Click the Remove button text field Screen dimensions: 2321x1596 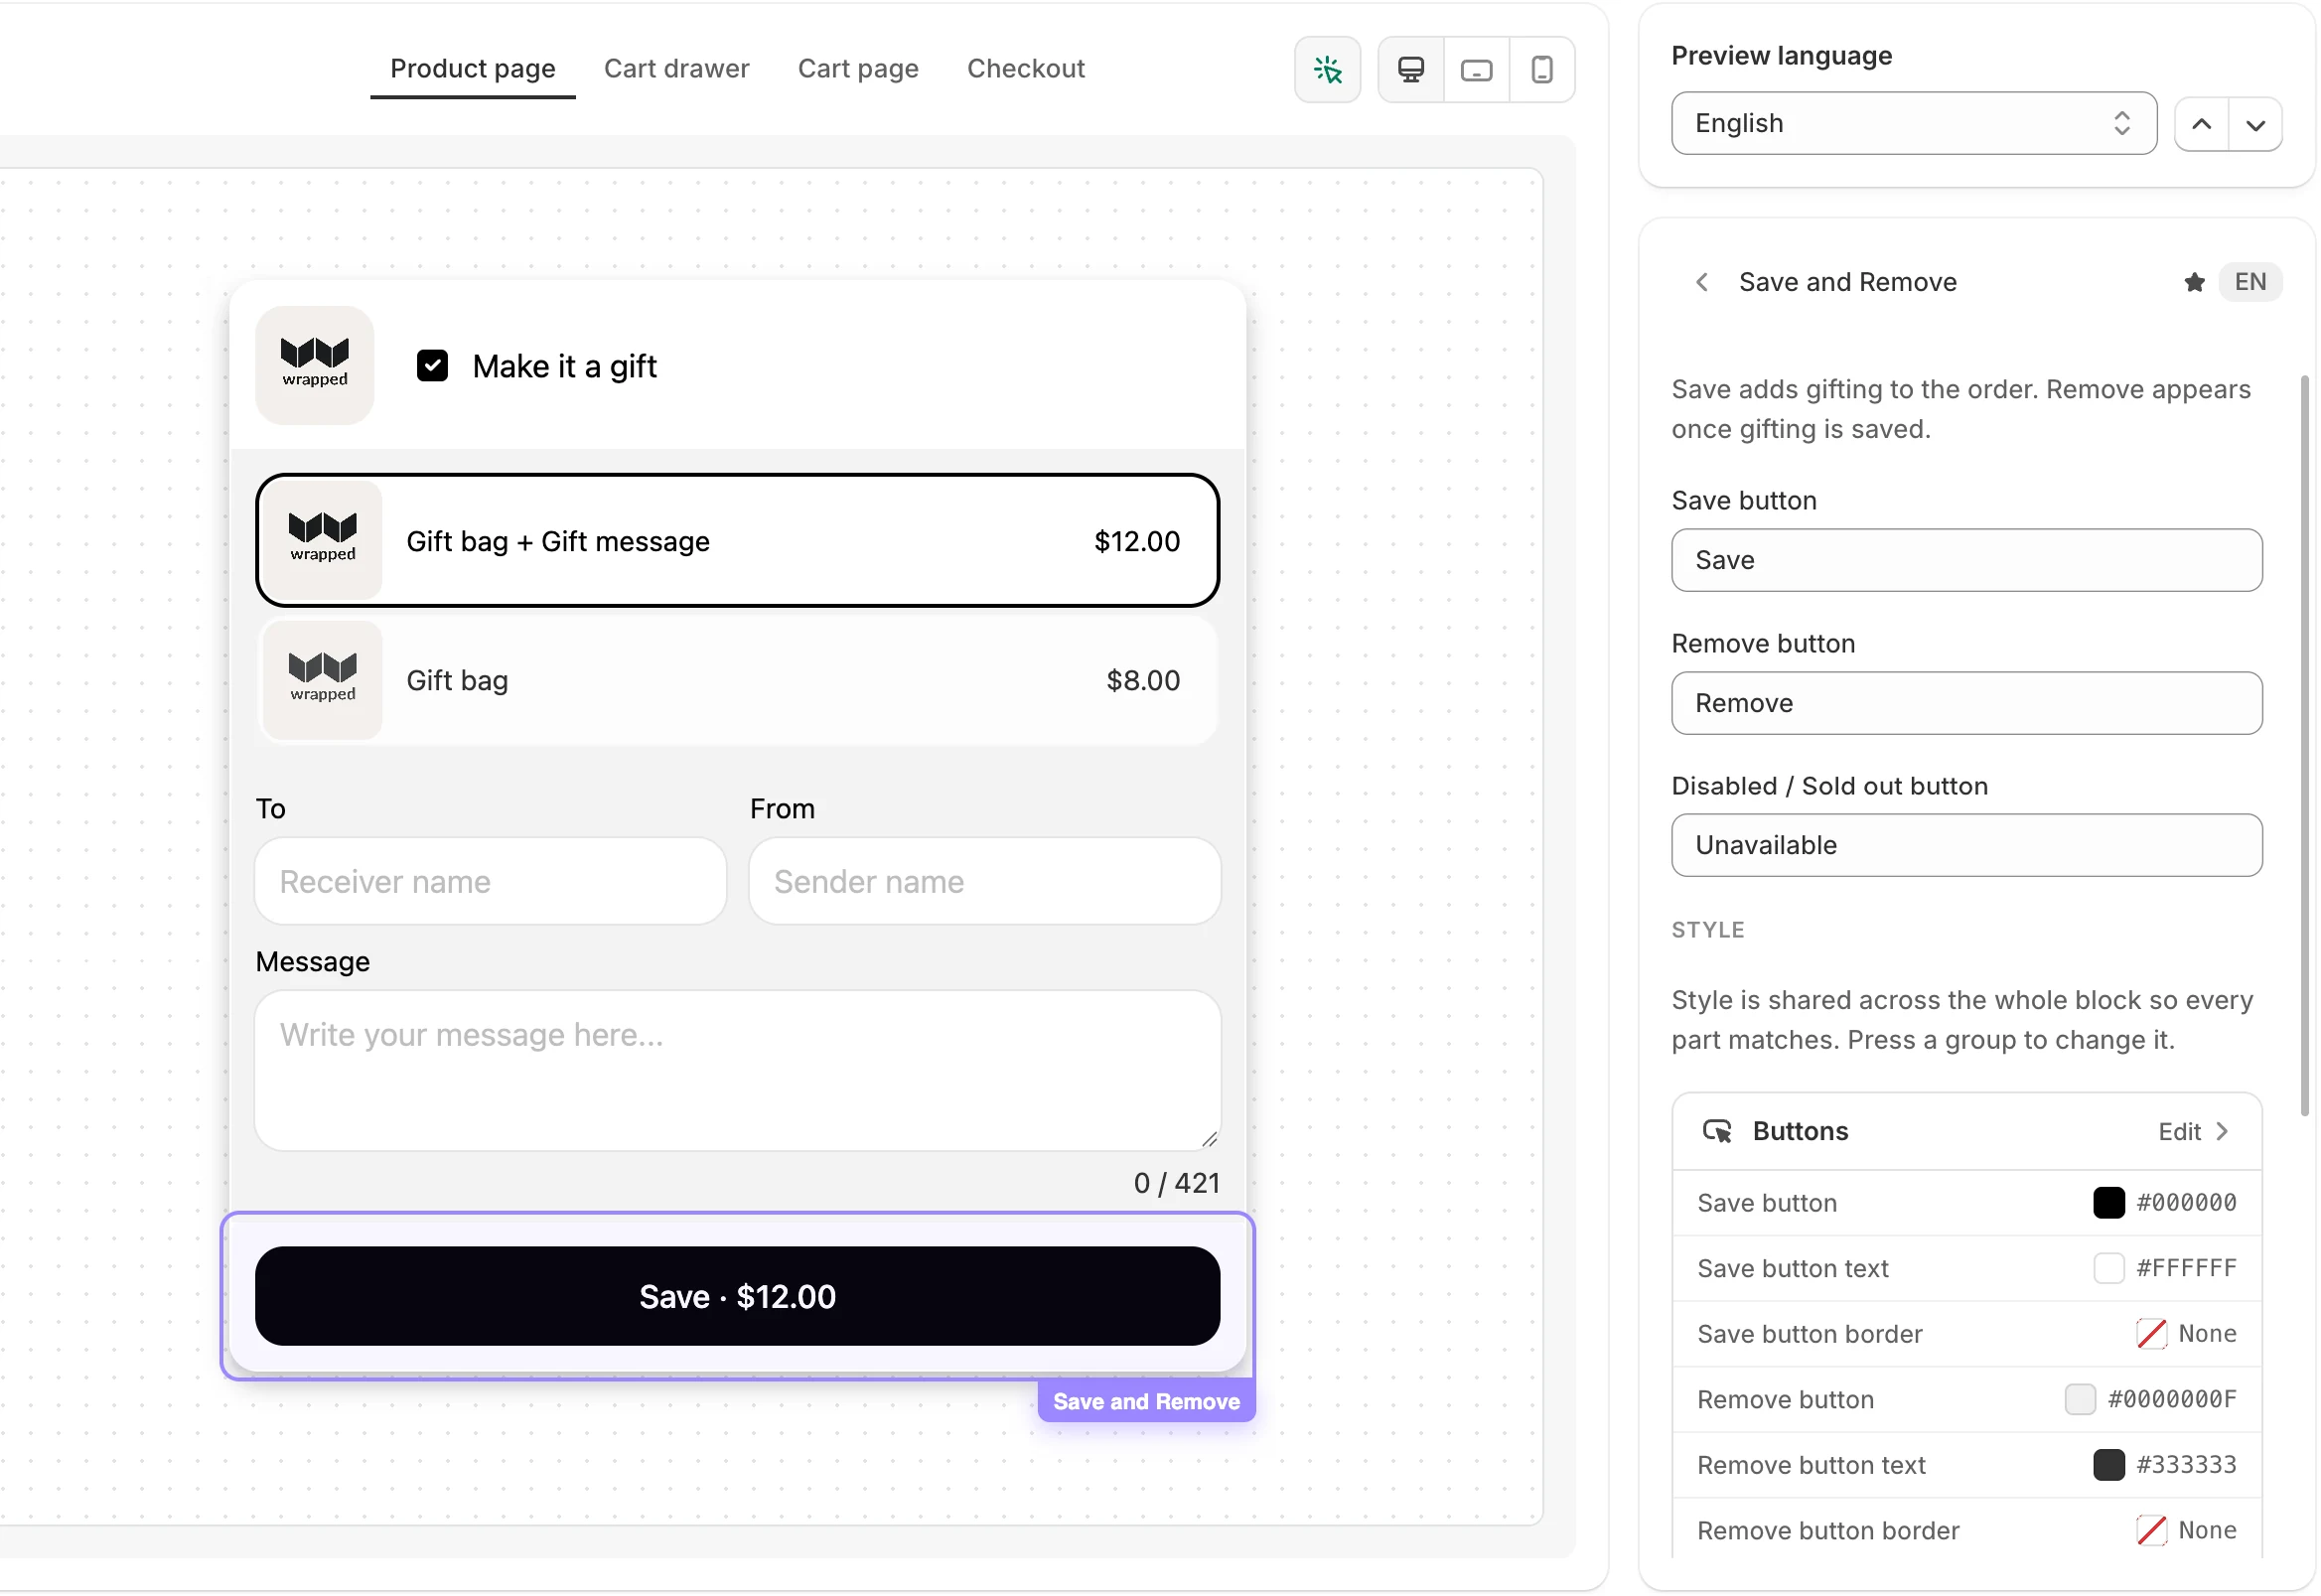point(1969,704)
